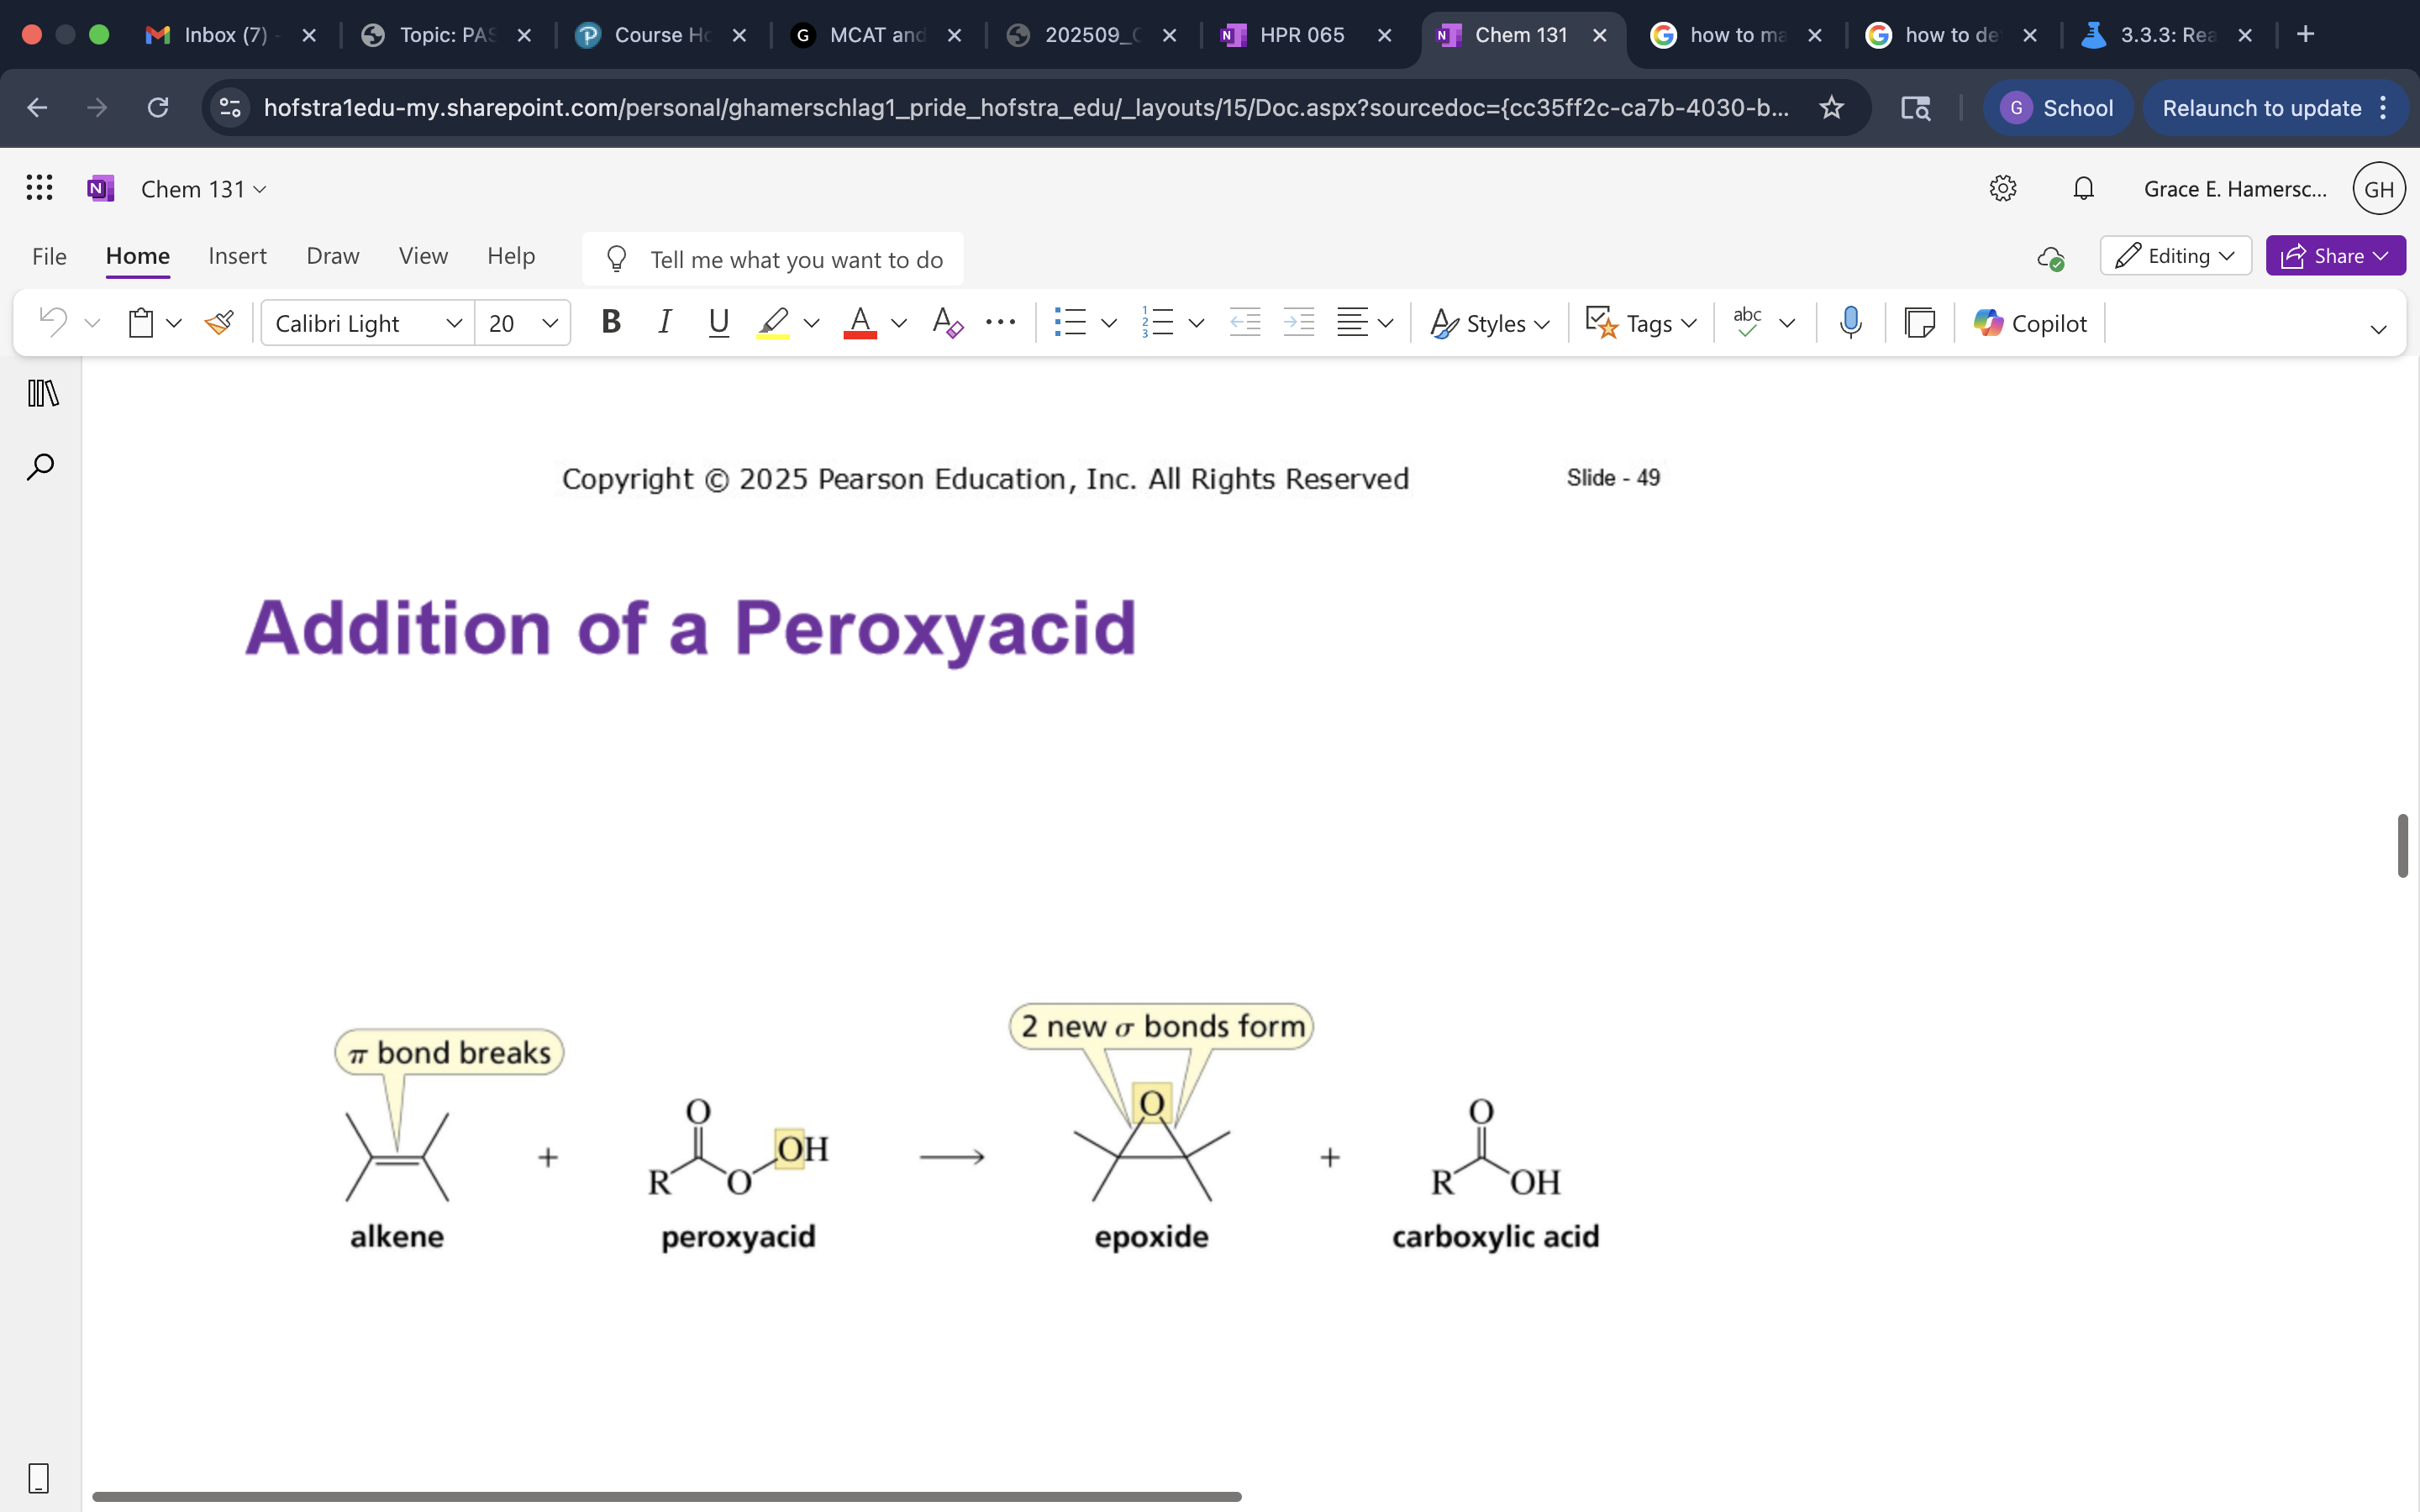The width and height of the screenshot is (2420, 1512).
Task: Open the Copilot button
Action: tap(2030, 322)
